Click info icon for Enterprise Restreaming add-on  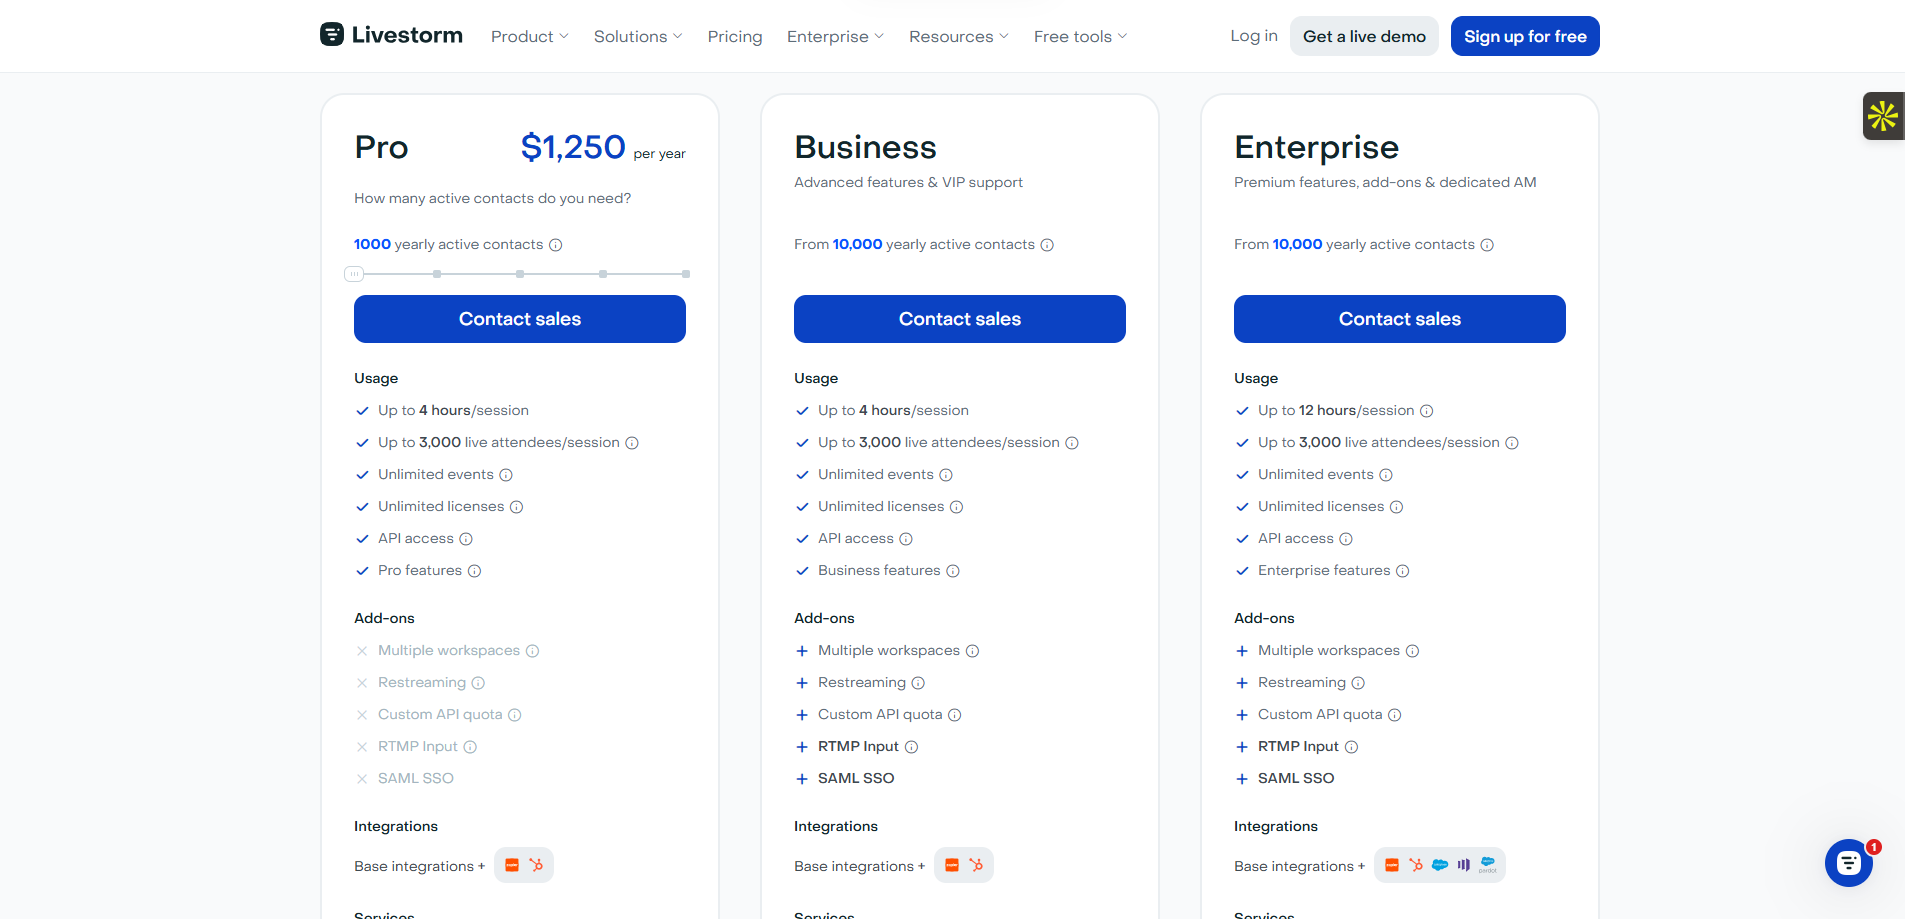1358,683
